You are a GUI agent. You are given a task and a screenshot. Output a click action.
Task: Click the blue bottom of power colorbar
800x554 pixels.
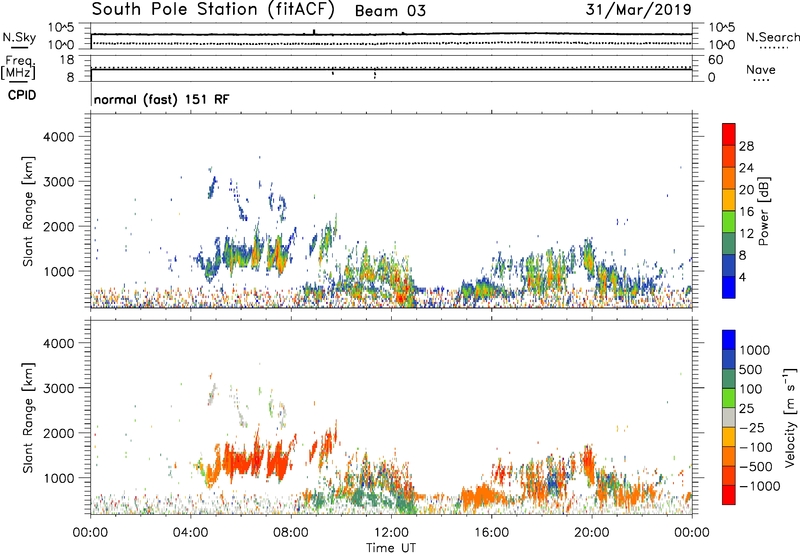coord(729,287)
